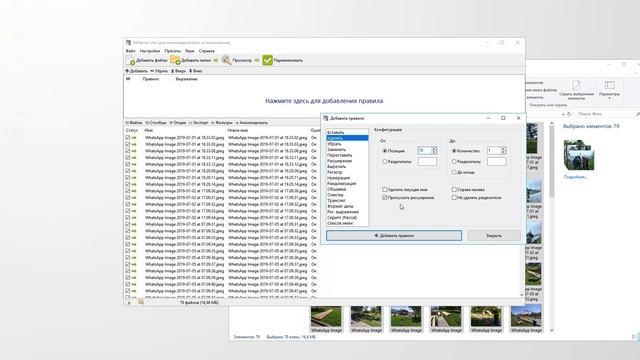The height and width of the screenshot is (360, 640).
Task: Select Убрать in the rule type list
Action: tap(347, 144)
